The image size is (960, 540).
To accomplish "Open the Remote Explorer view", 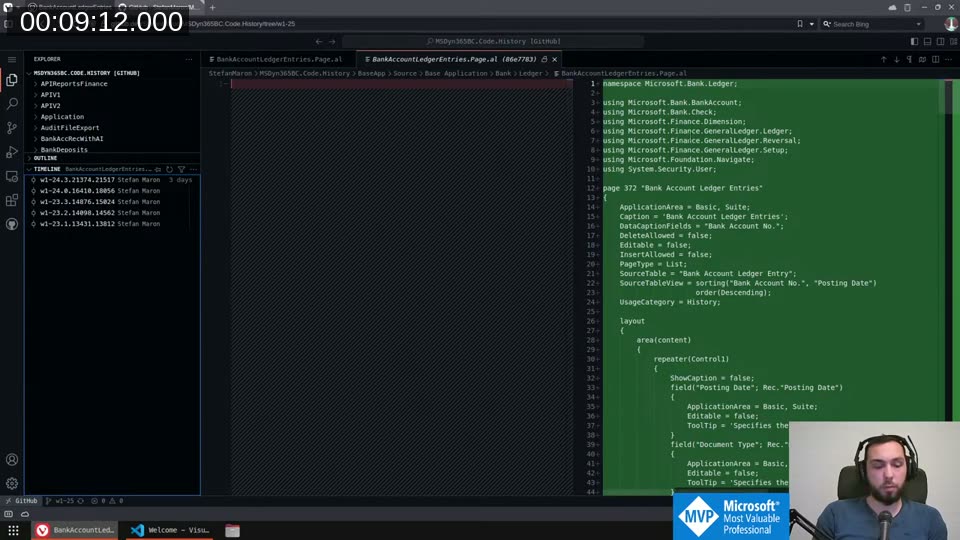I will pos(12,176).
